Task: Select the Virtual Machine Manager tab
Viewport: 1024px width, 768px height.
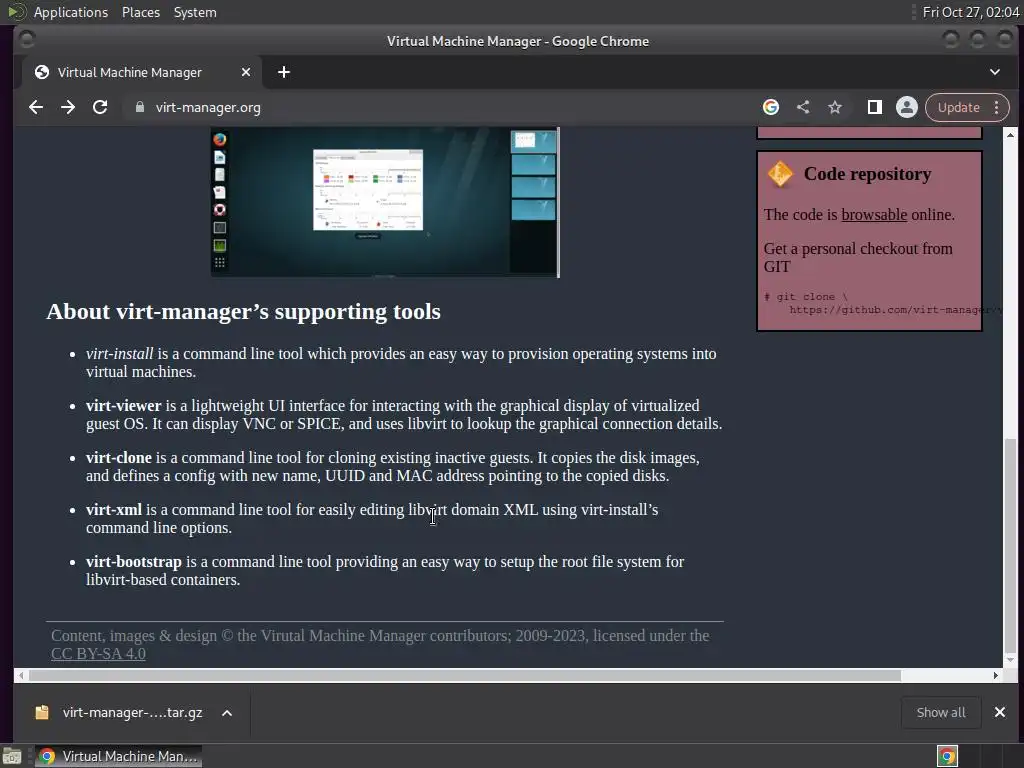Action: click(142, 72)
